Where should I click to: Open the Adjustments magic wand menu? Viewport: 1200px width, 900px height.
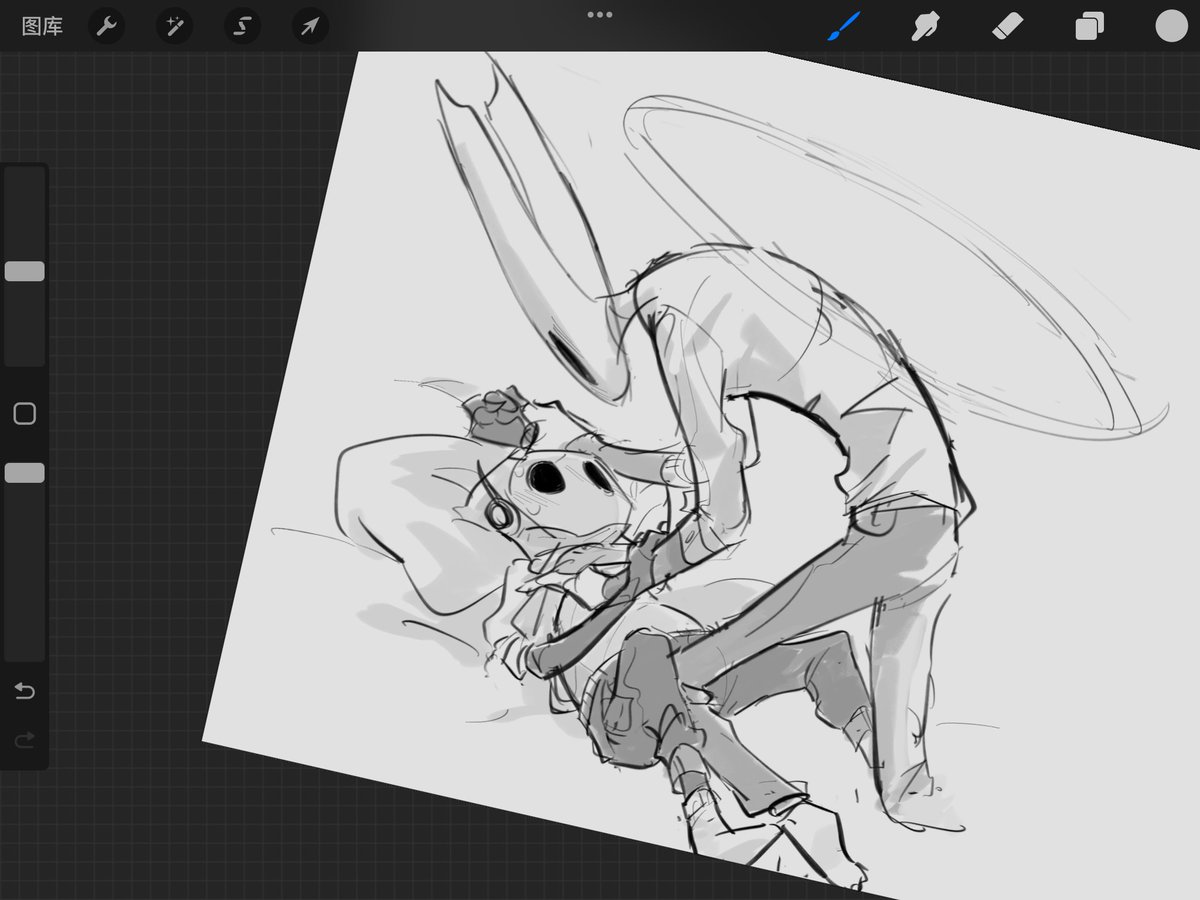pyautogui.click(x=174, y=26)
